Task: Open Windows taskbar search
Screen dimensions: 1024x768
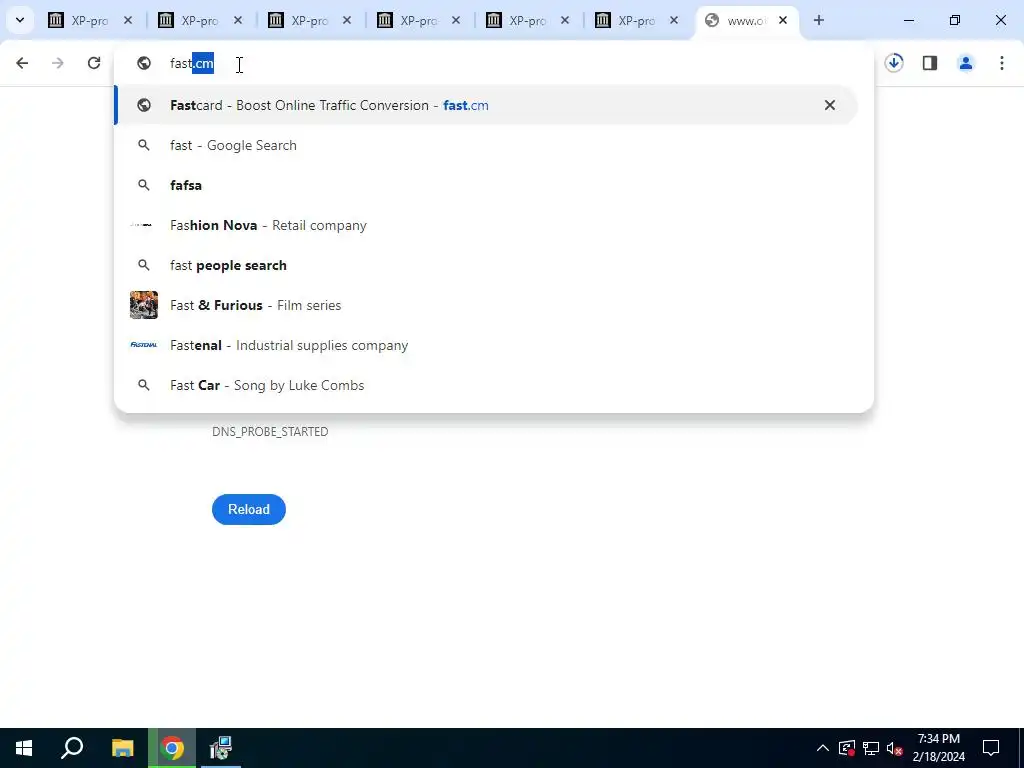Action: pyautogui.click(x=72, y=748)
